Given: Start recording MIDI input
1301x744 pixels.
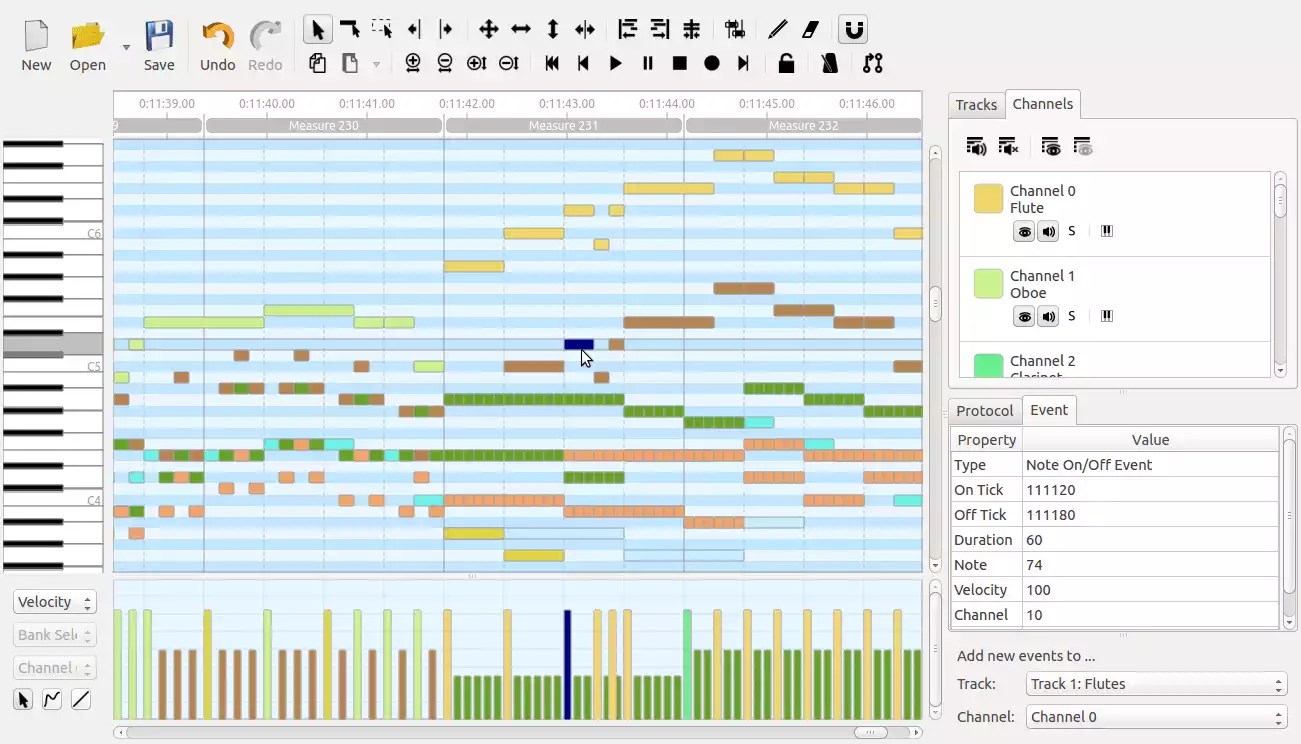Looking at the screenshot, I should pos(711,63).
